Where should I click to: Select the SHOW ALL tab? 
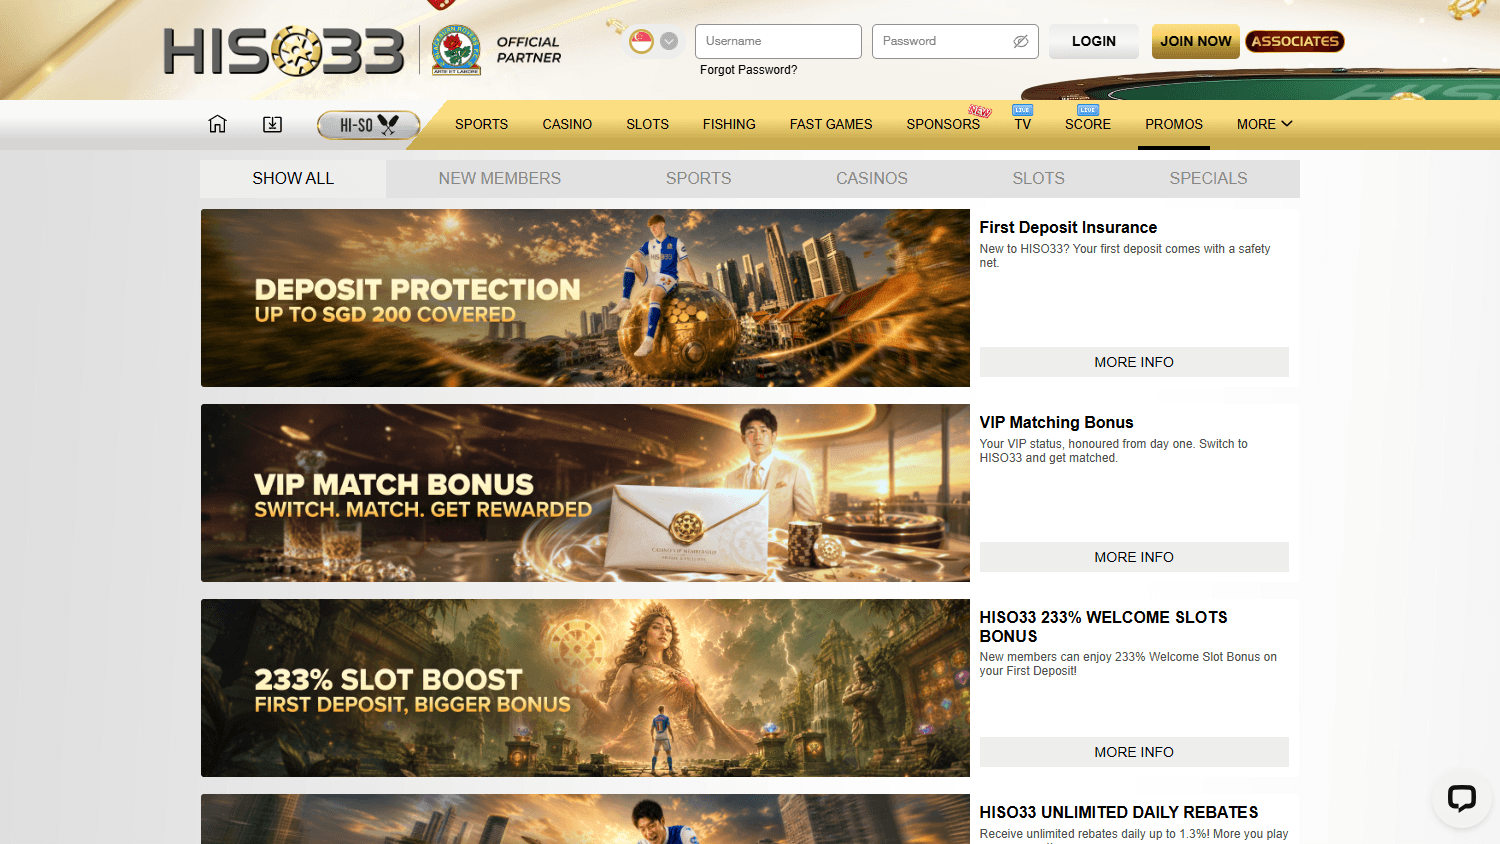[293, 179]
